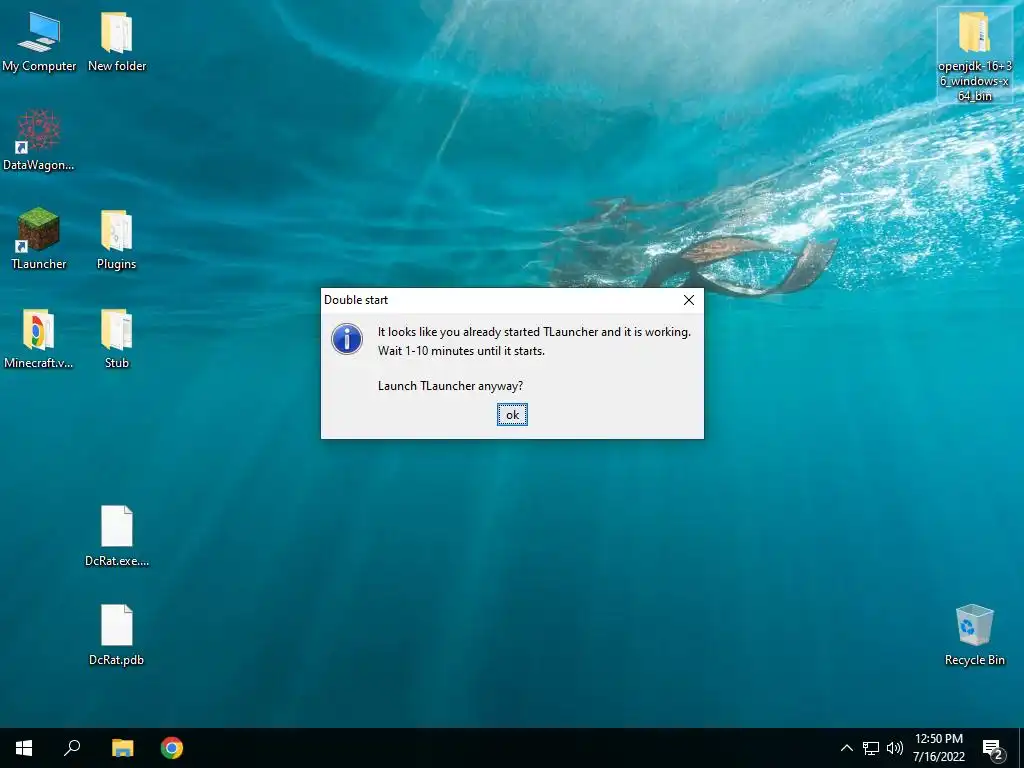Open the volume speaker tray icon
The width and height of the screenshot is (1024, 768).
tap(895, 748)
